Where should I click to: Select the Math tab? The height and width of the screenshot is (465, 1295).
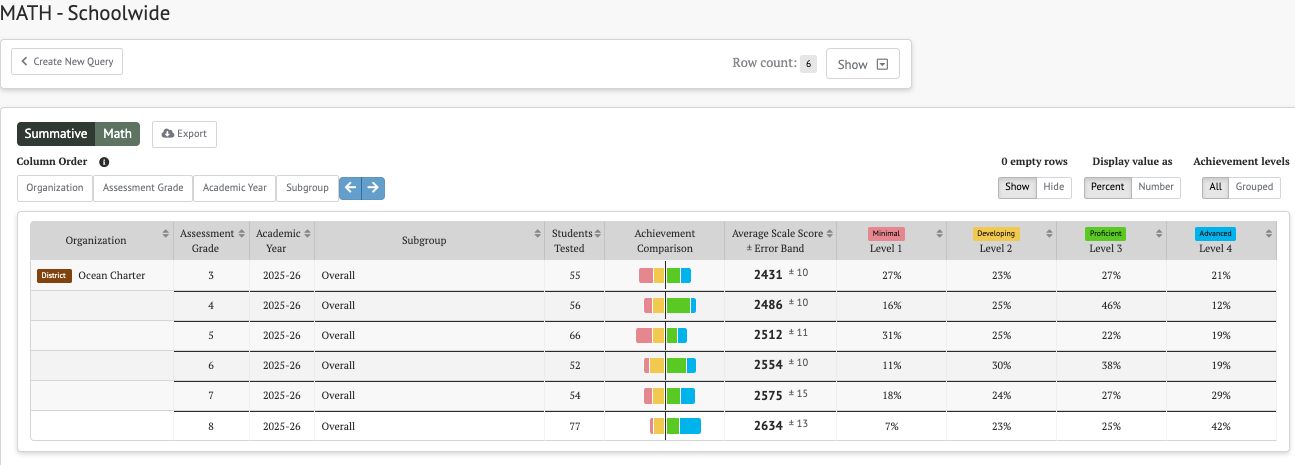click(118, 134)
